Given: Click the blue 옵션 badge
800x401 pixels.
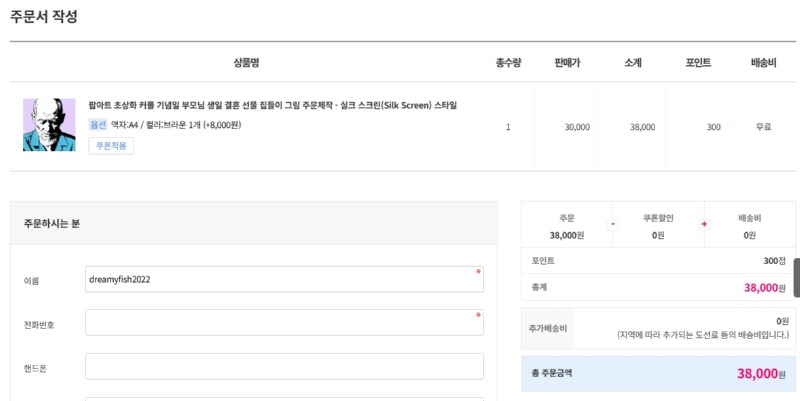Looking at the screenshot, I should point(97,124).
